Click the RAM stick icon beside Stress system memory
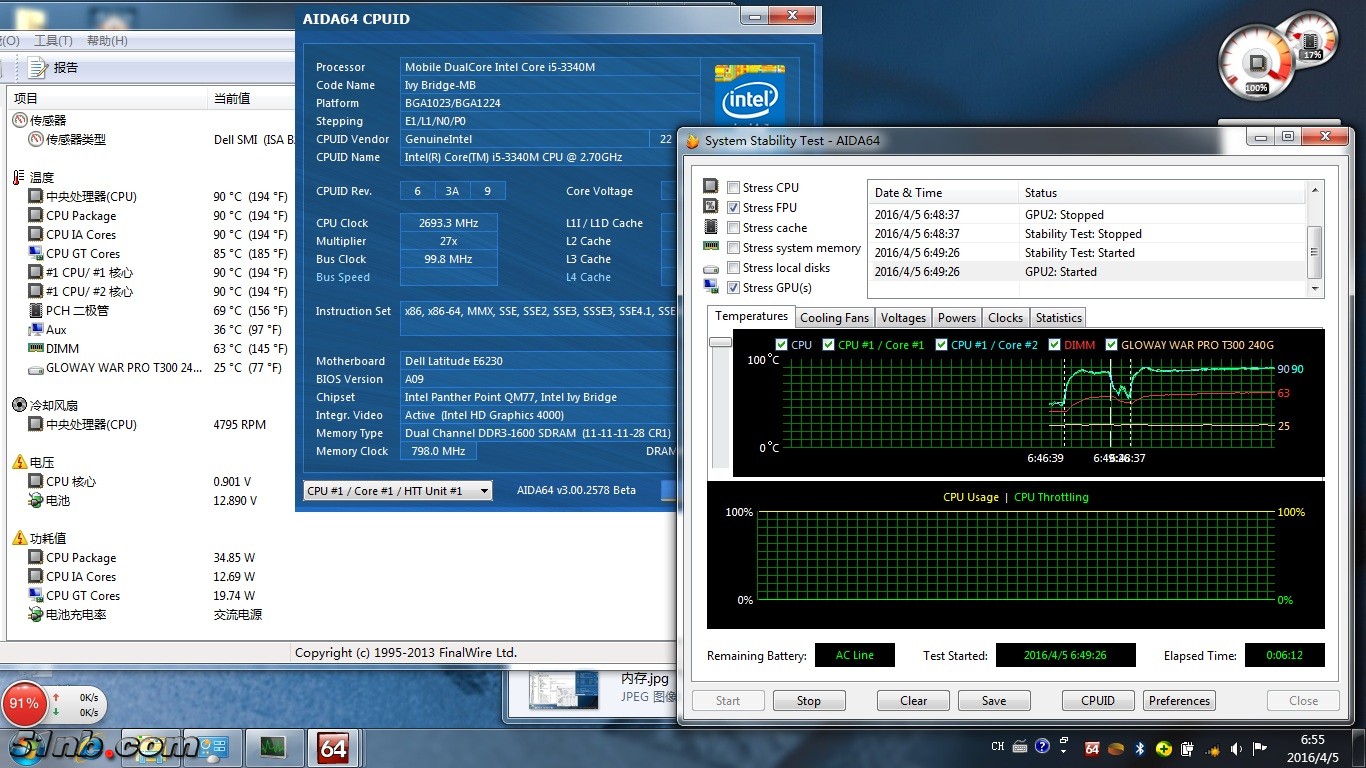The width and height of the screenshot is (1366, 768). [710, 247]
